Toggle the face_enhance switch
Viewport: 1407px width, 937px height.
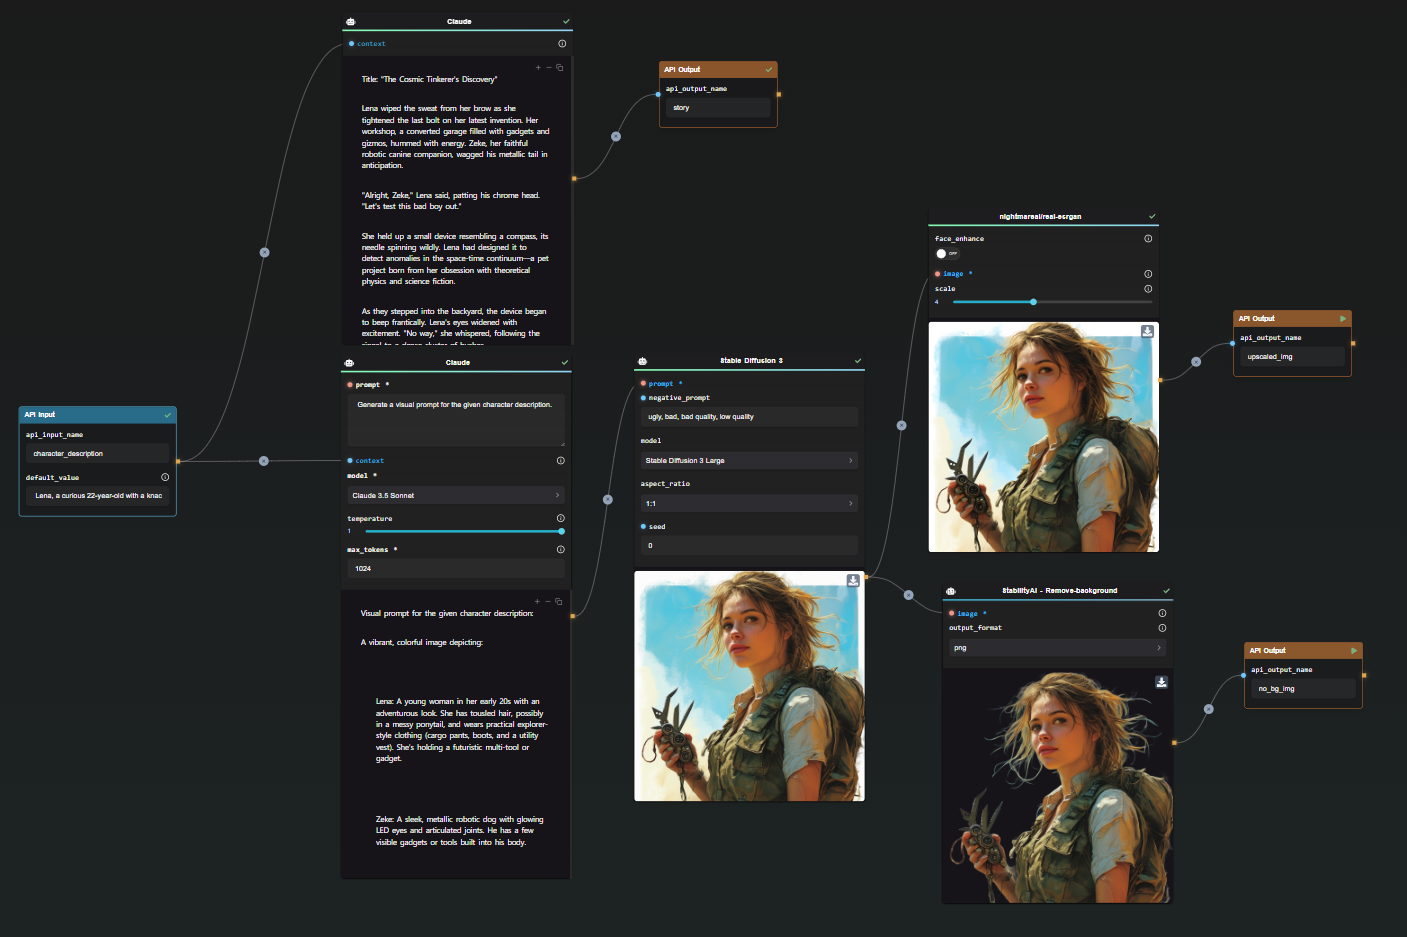click(x=947, y=254)
